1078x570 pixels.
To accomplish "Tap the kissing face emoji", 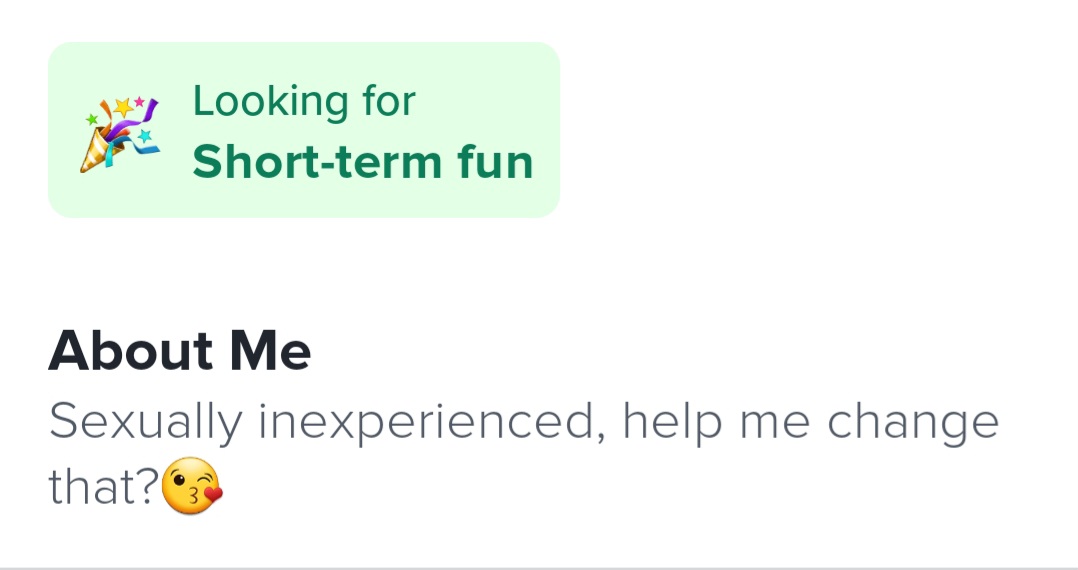I will point(191,487).
